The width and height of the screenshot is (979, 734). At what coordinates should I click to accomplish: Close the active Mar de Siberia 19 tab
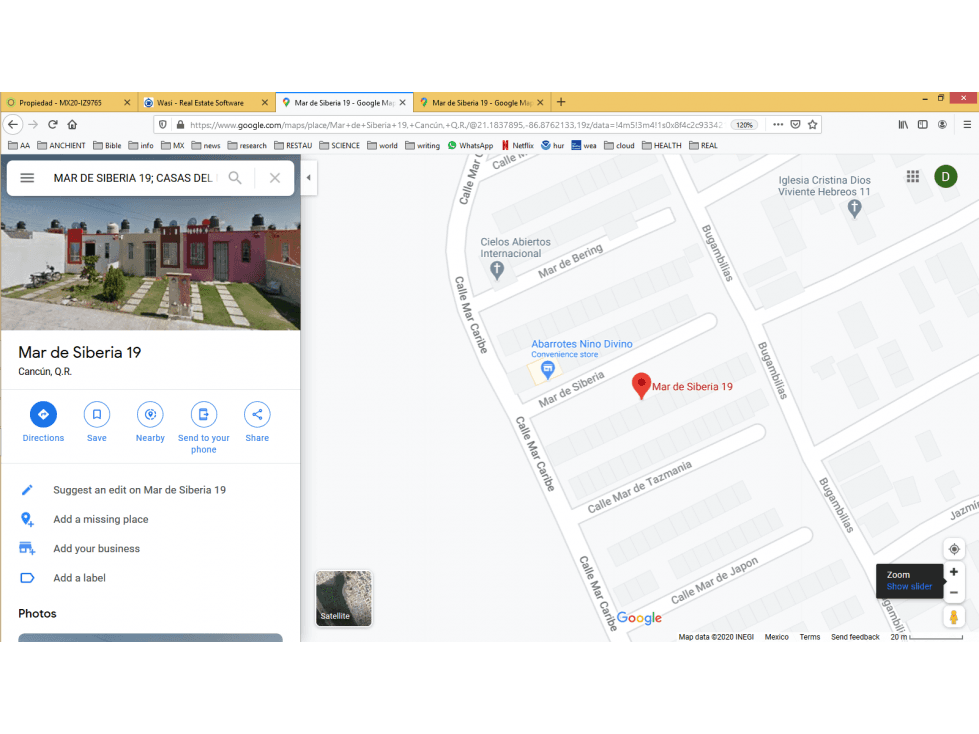(x=403, y=103)
